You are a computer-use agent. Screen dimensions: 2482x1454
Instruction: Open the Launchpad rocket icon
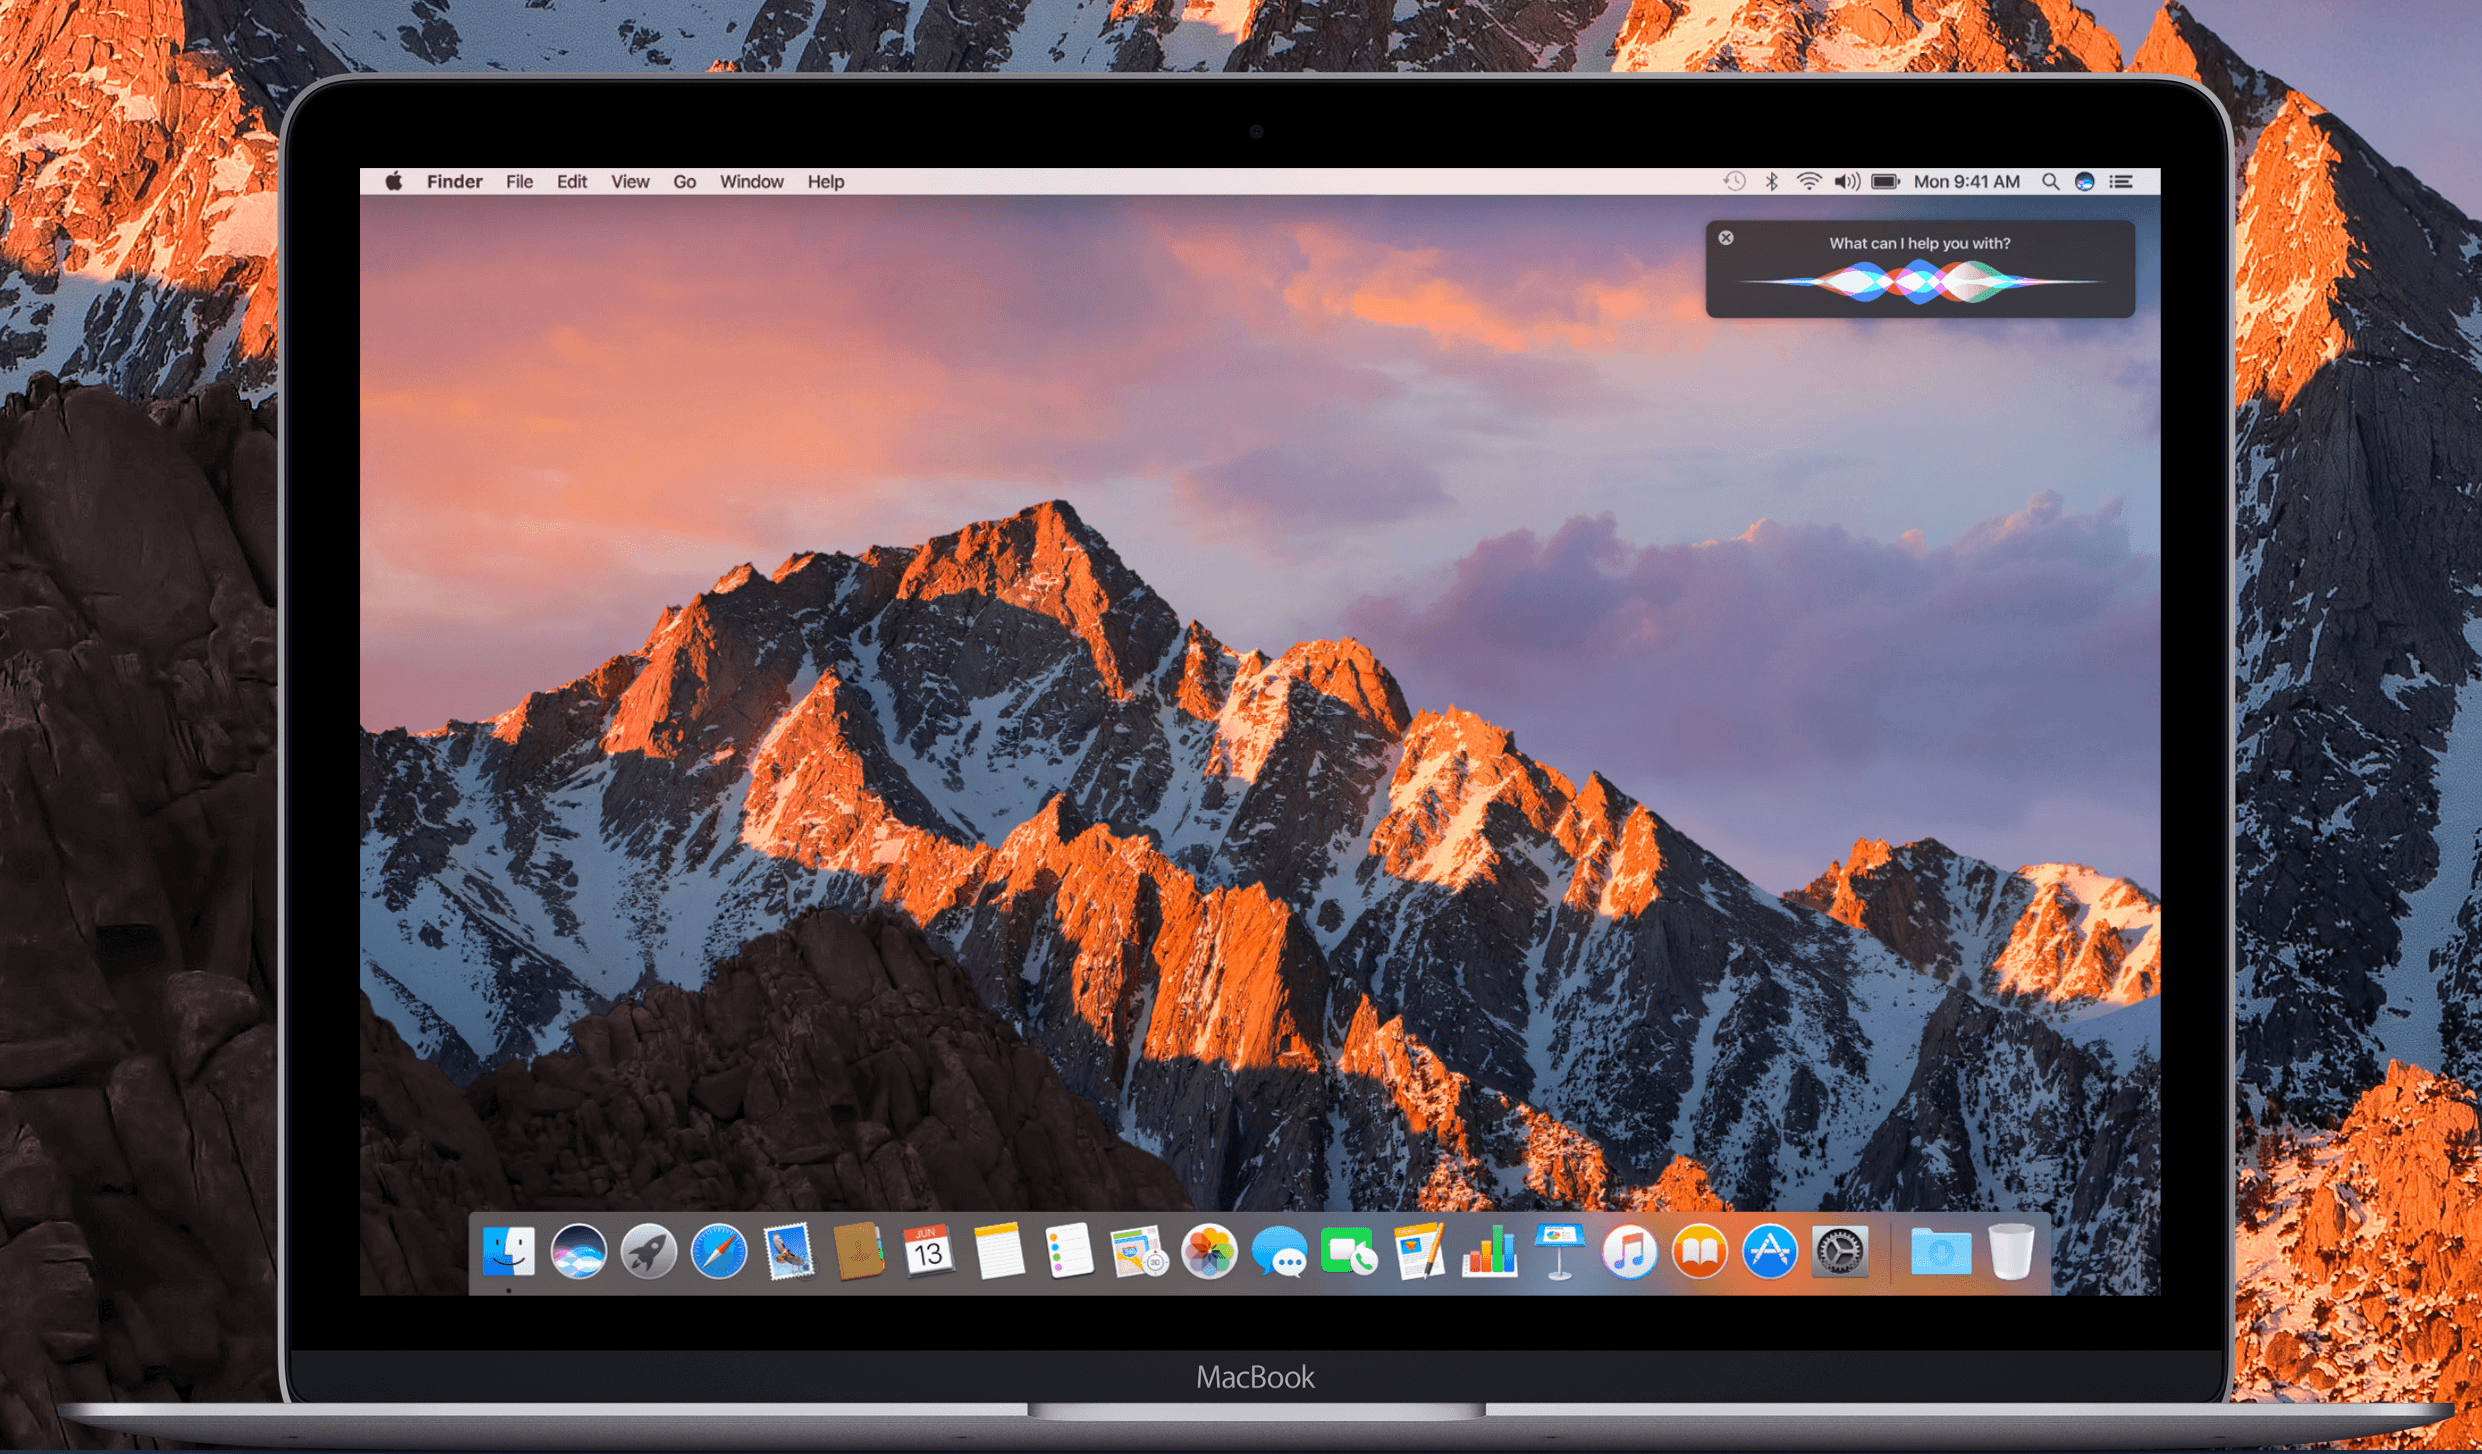pos(648,1251)
